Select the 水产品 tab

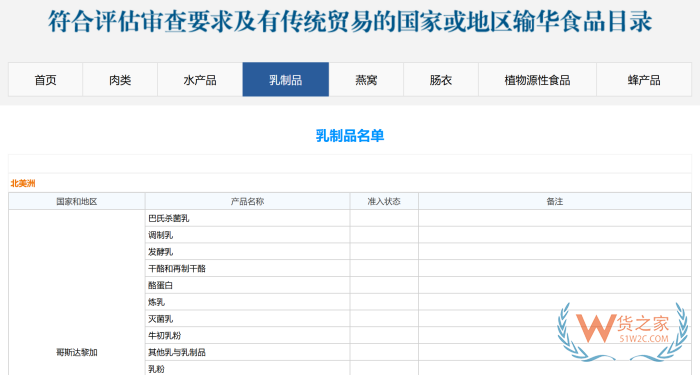coord(200,80)
